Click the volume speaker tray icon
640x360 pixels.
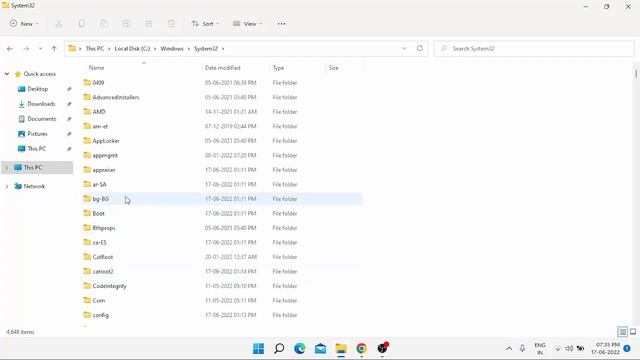(x=569, y=349)
